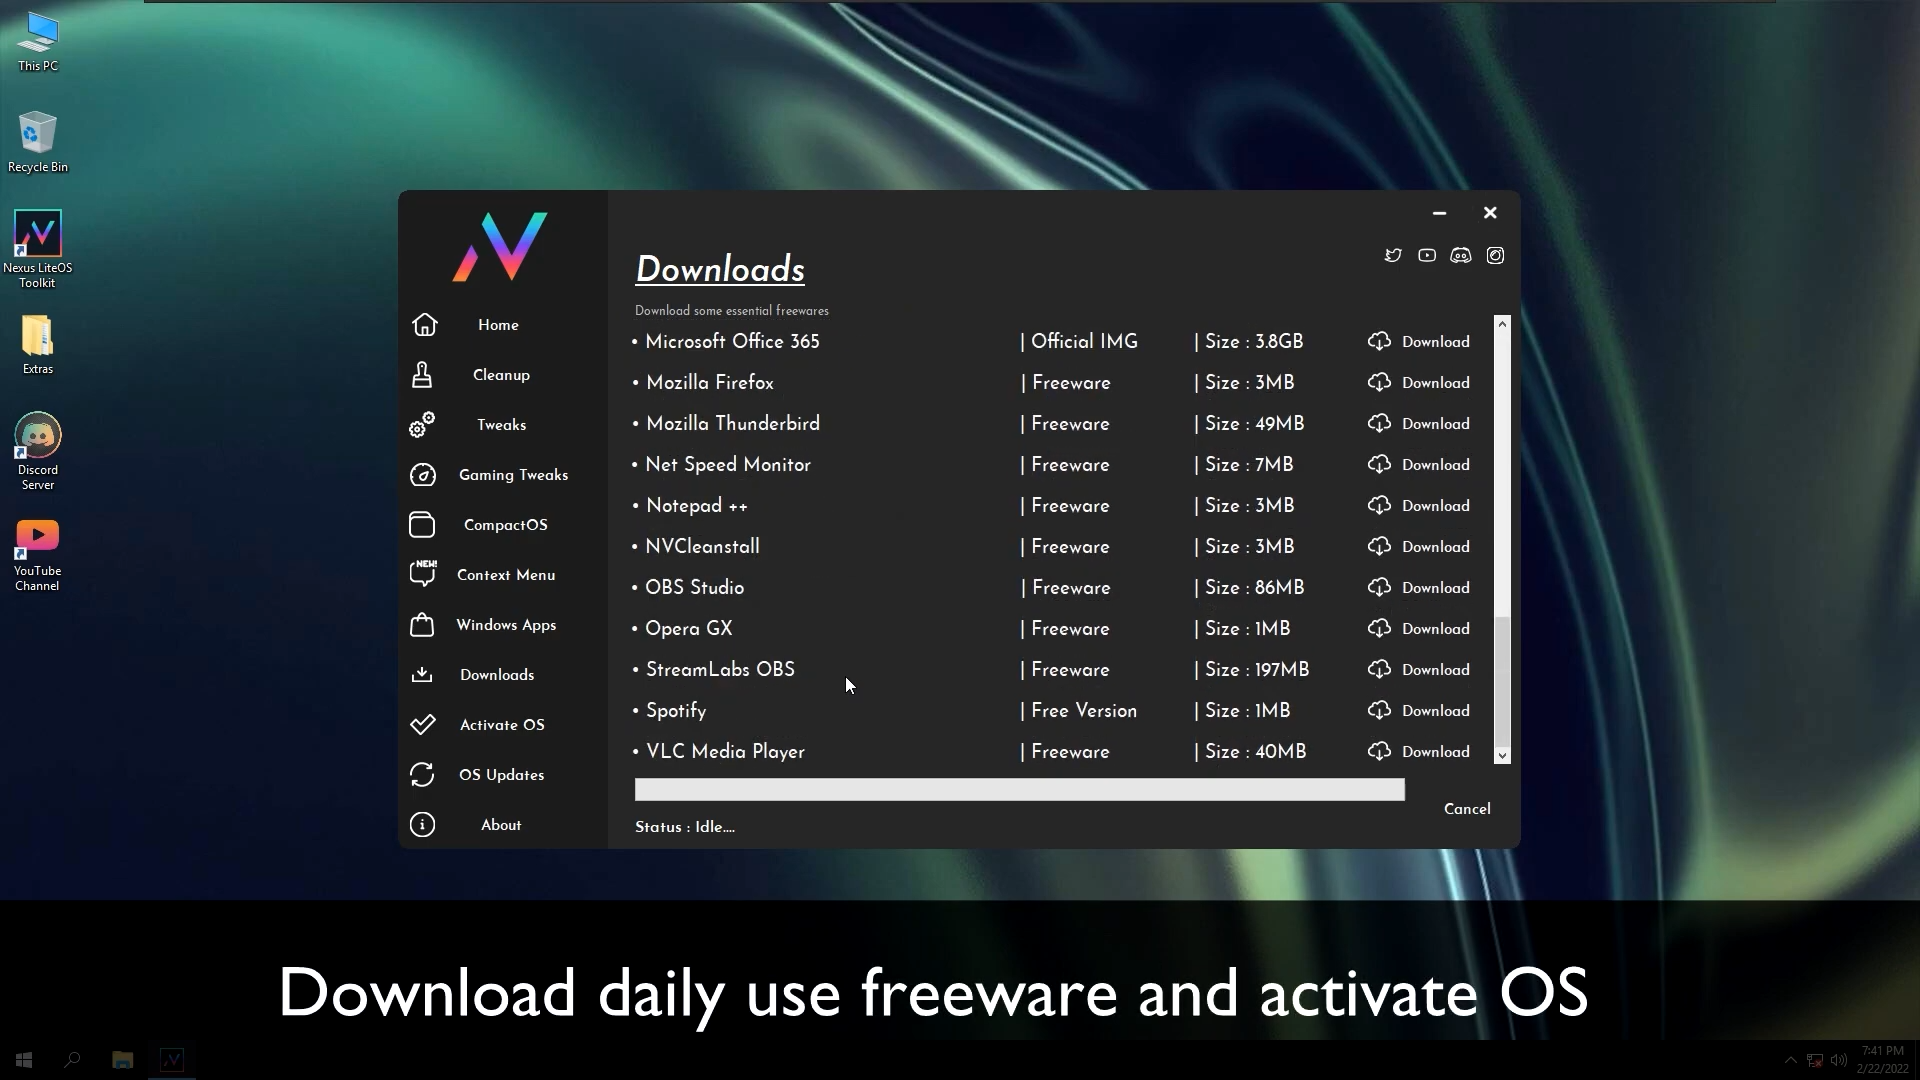Open the Twitter social icon

(1393, 256)
